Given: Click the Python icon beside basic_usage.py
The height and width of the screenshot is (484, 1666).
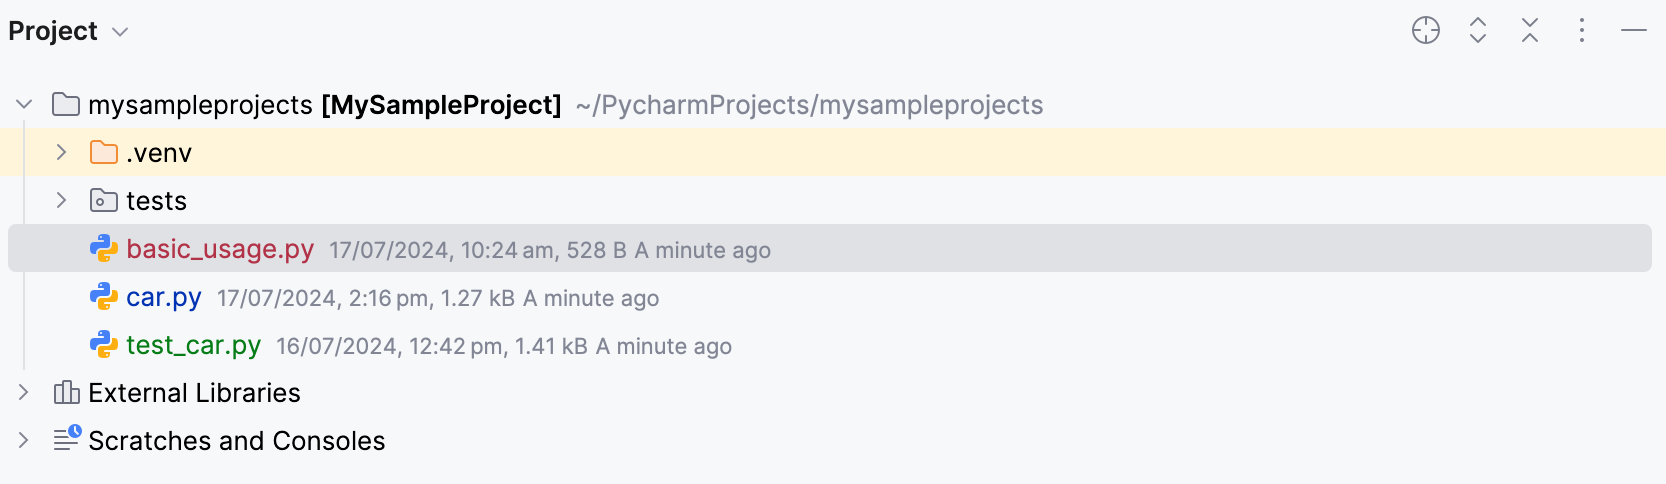Looking at the screenshot, I should click(x=104, y=249).
